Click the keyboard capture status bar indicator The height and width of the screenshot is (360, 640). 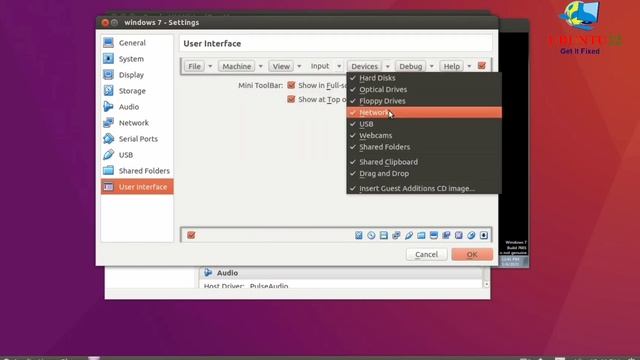click(x=484, y=235)
